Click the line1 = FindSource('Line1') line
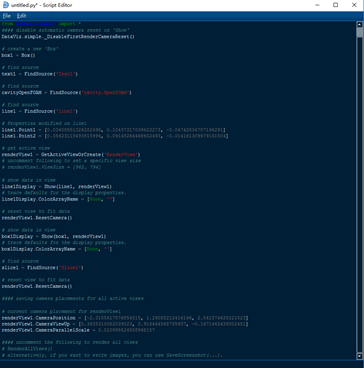This screenshot has width=364, height=368. pyautogui.click(x=40, y=111)
